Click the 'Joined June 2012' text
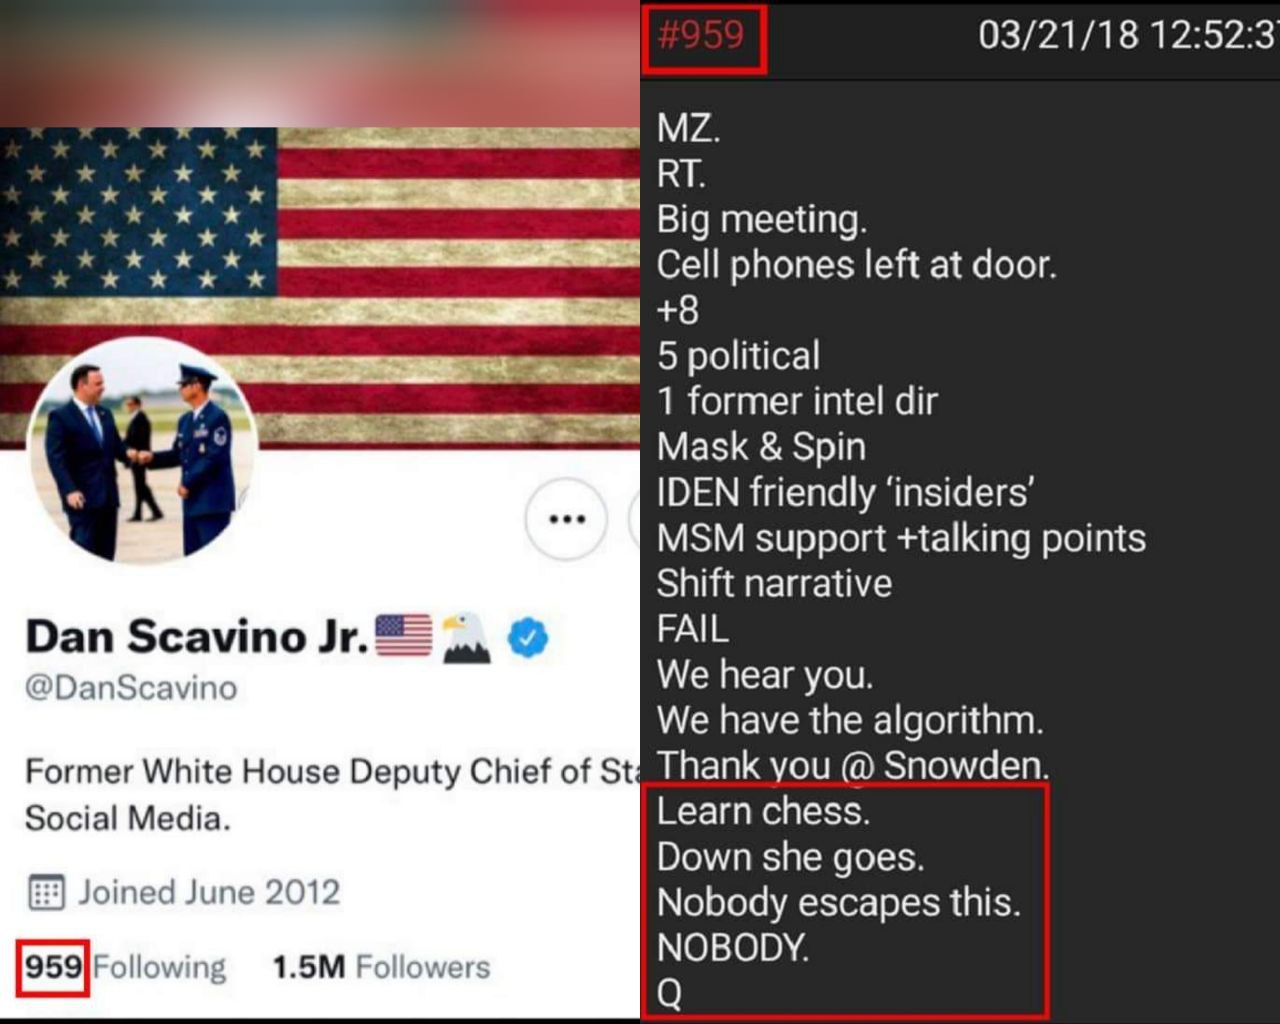This screenshot has width=1280, height=1024. 209,892
